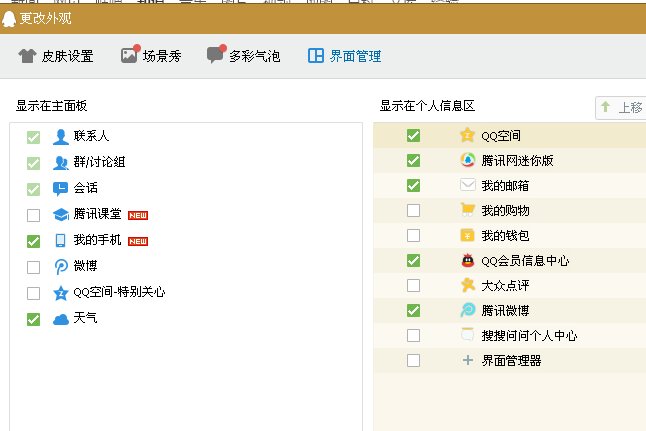Click the 天气 cloud icon
This screenshot has height=431, width=646.
(x=61, y=319)
